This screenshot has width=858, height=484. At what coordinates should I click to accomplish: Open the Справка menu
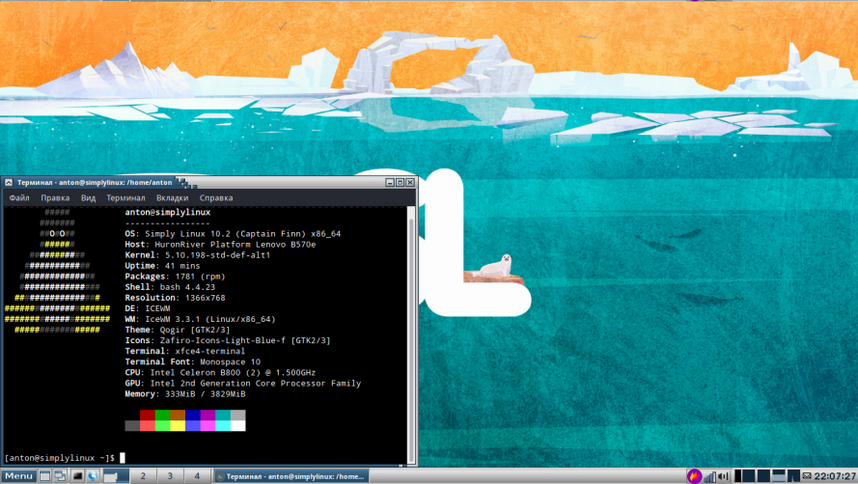[x=216, y=198]
